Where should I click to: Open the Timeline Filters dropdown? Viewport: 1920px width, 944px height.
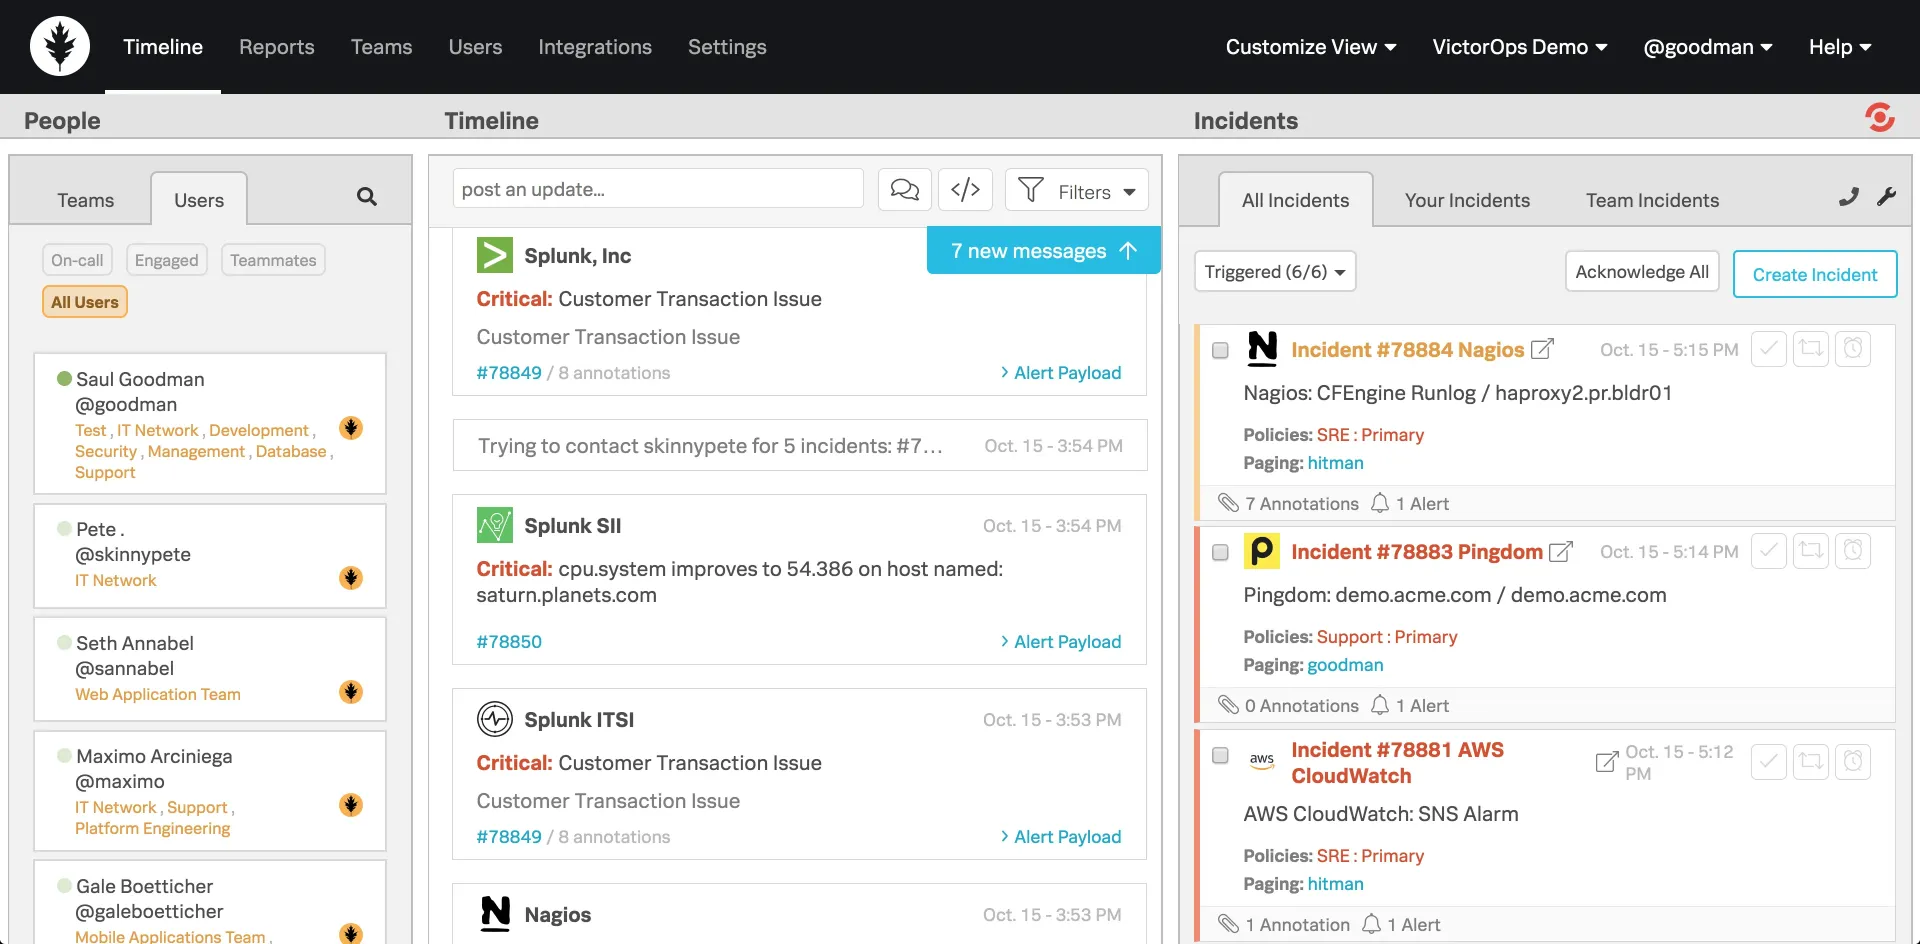point(1077,190)
